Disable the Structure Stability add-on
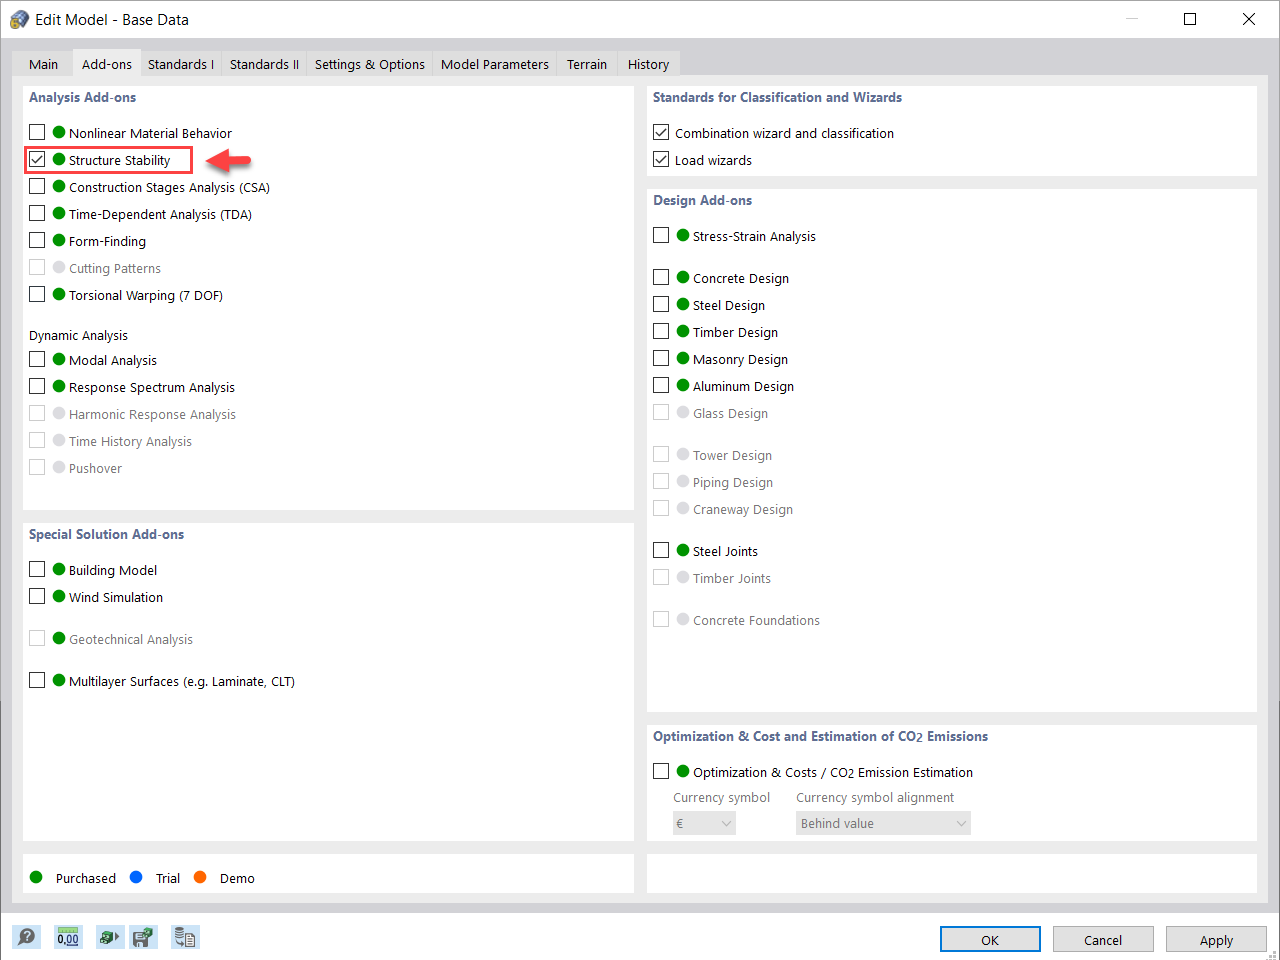The height and width of the screenshot is (960, 1280). point(37,159)
